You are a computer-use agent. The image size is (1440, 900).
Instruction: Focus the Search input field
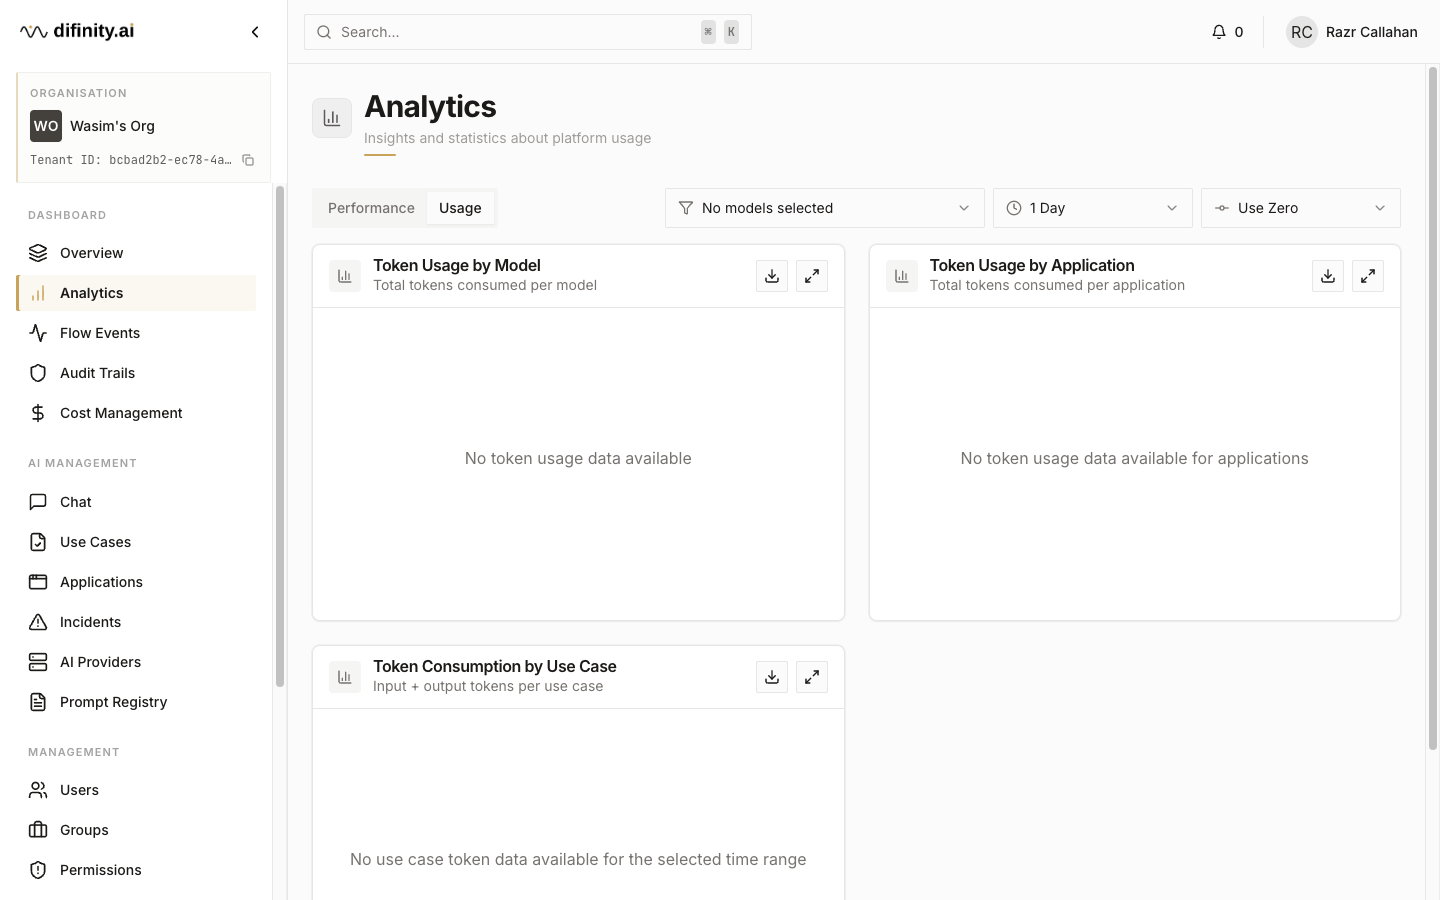pyautogui.click(x=528, y=32)
